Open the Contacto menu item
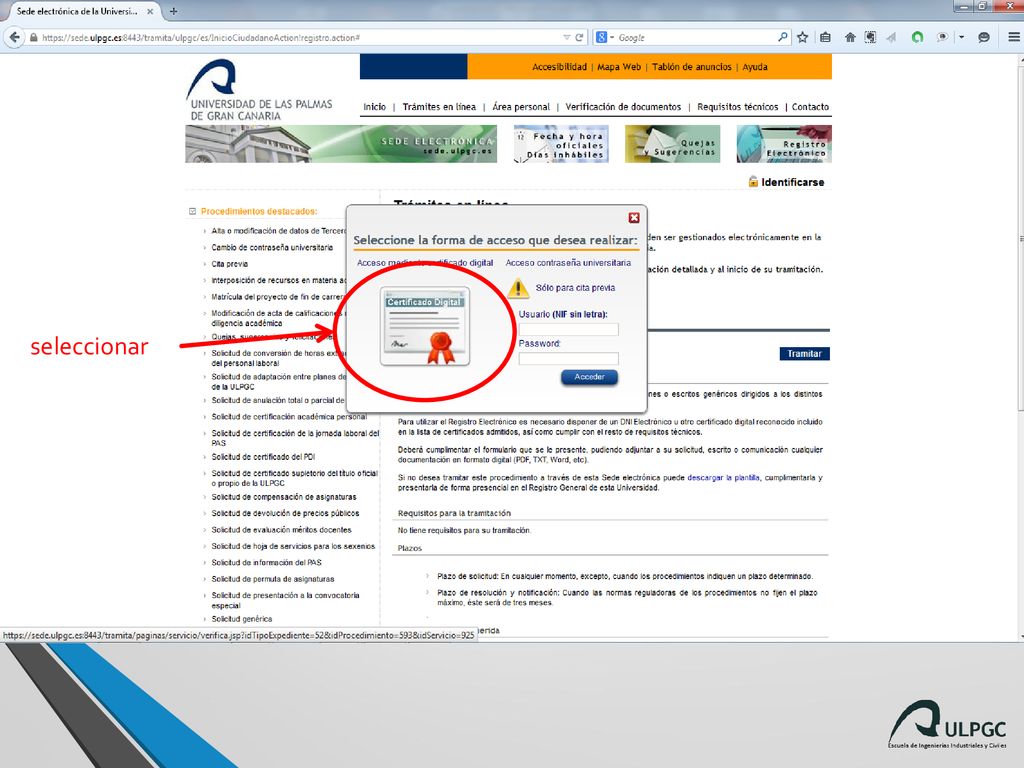 [x=810, y=106]
